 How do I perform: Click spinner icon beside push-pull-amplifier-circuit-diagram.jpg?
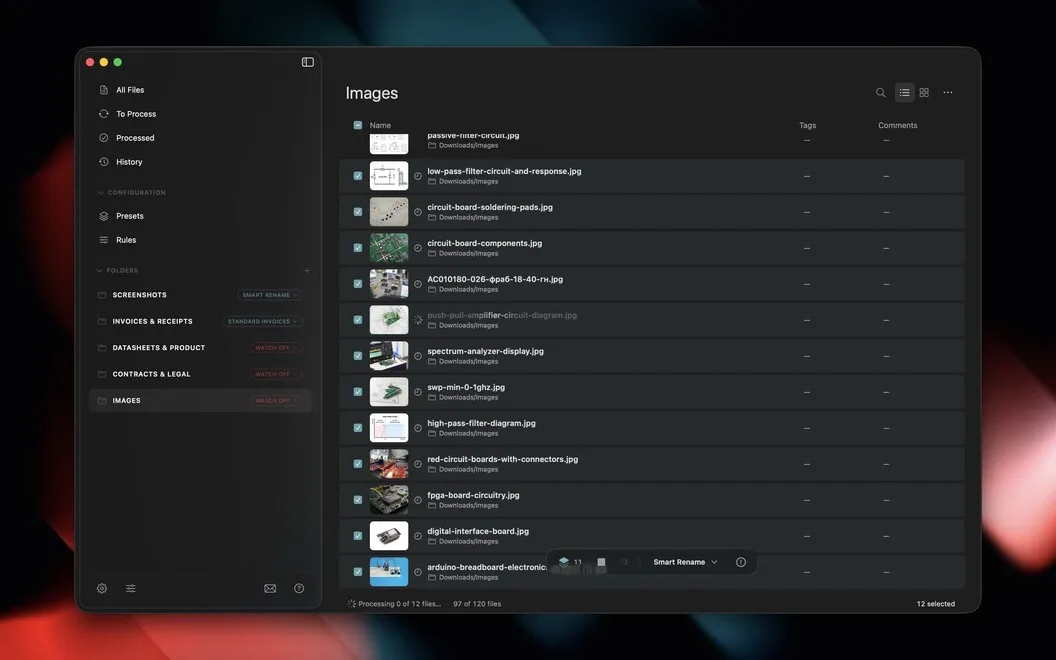click(x=418, y=320)
